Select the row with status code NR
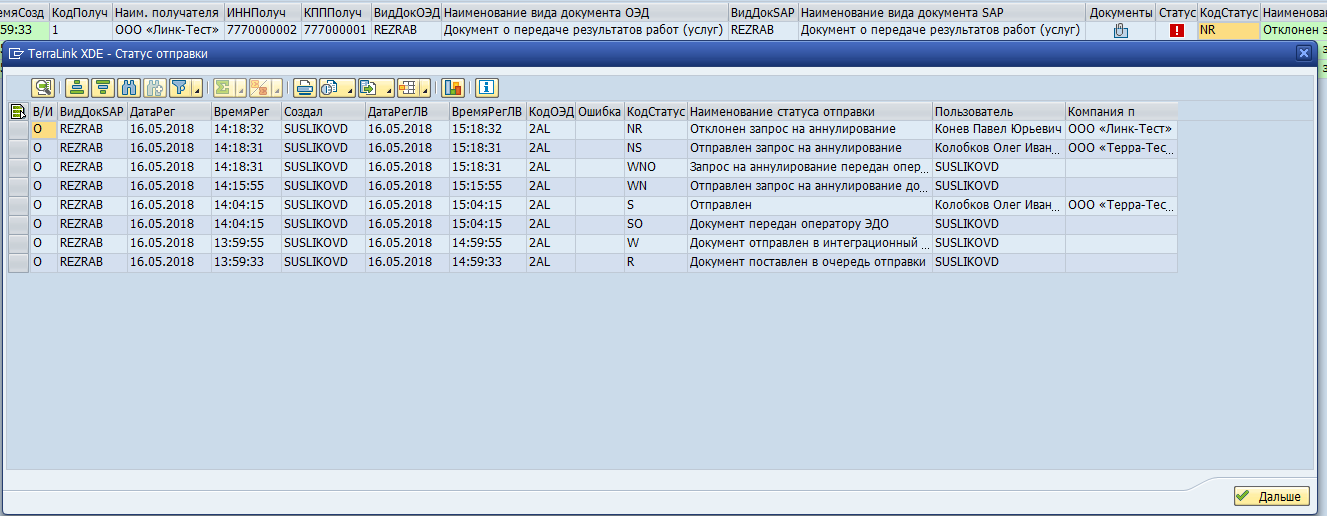 [x=18, y=130]
